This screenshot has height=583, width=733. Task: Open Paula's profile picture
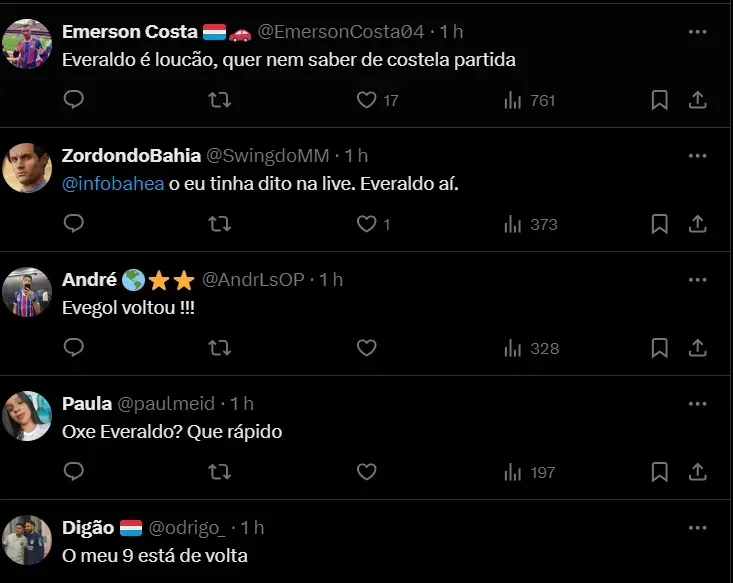coord(27,416)
